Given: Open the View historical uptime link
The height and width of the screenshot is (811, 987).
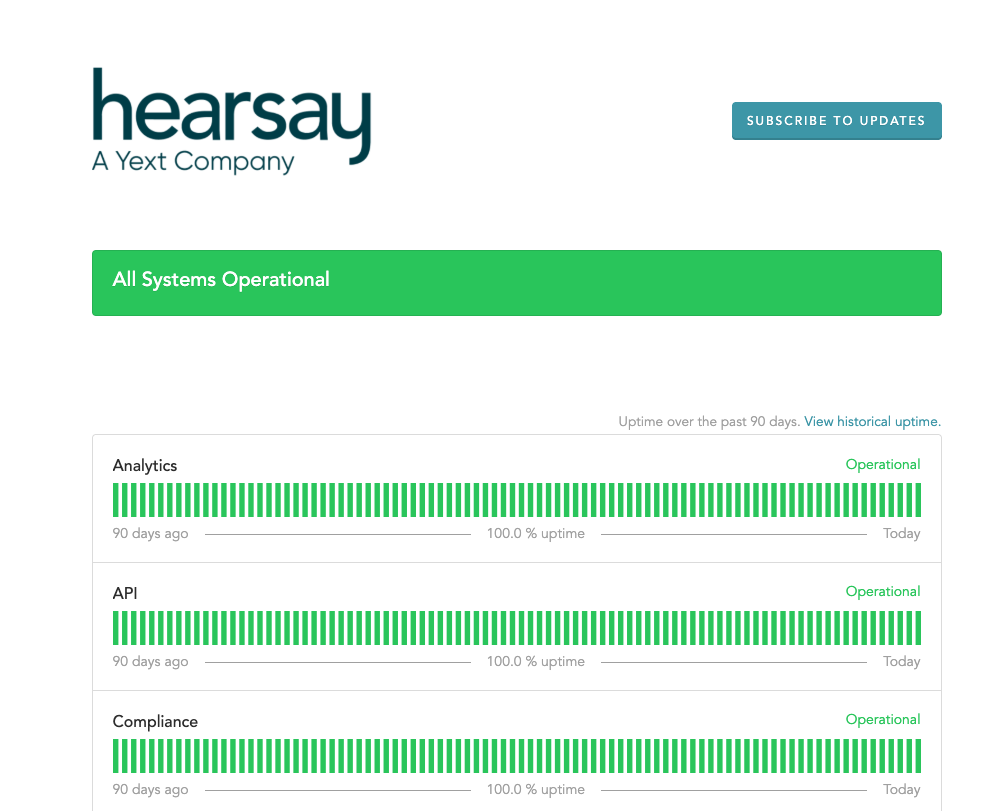Looking at the screenshot, I should [872, 421].
